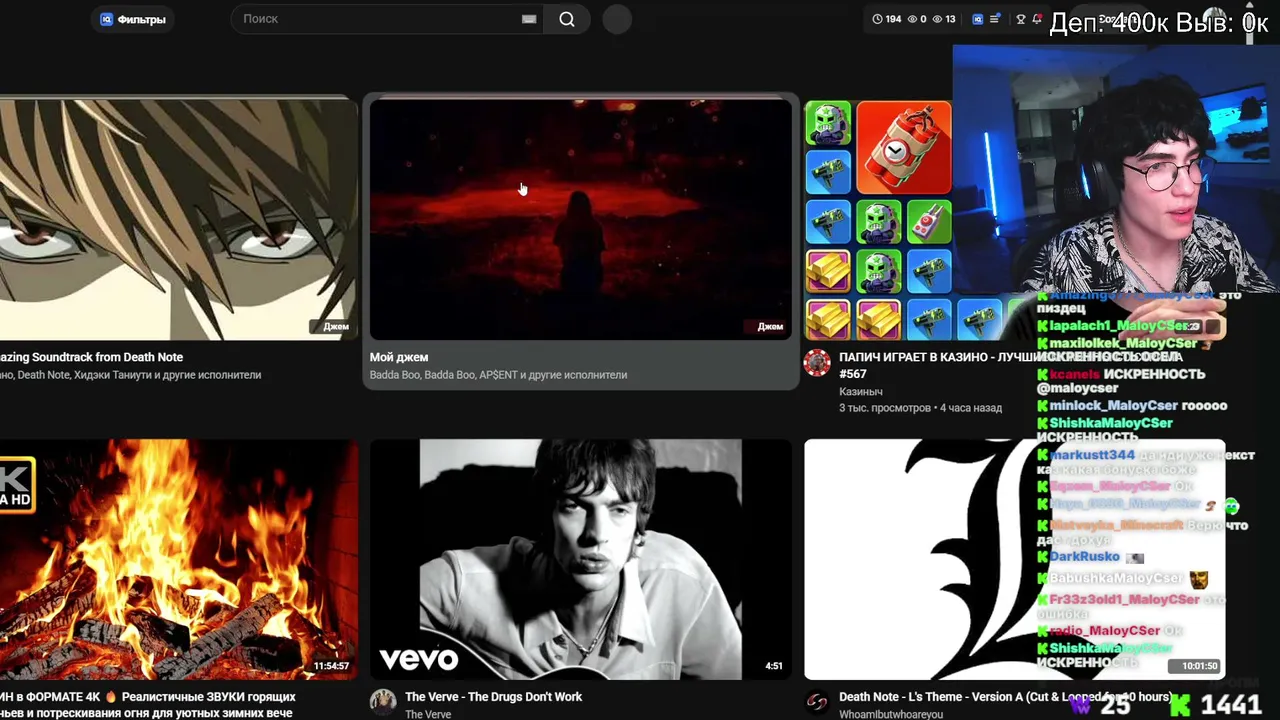Click the magnifier search button

tap(567, 19)
